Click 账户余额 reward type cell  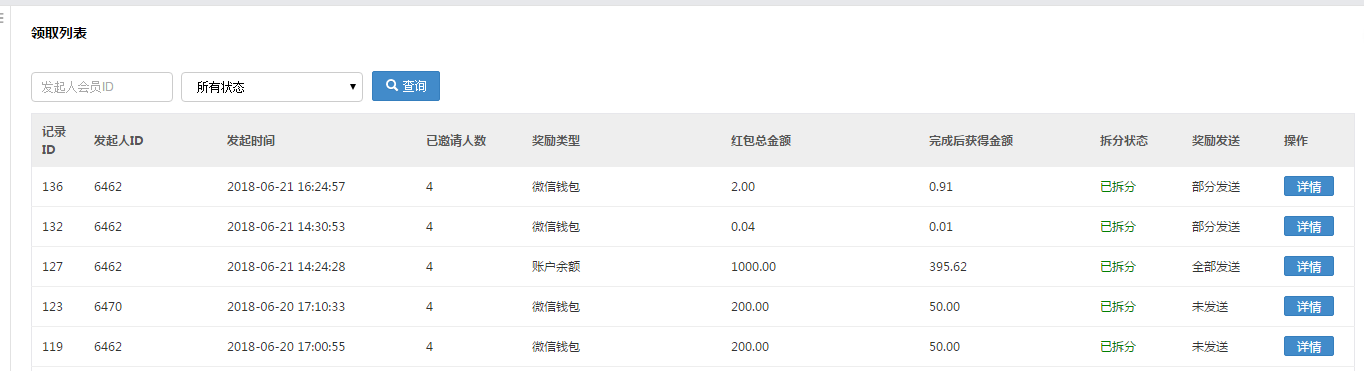[556, 267]
